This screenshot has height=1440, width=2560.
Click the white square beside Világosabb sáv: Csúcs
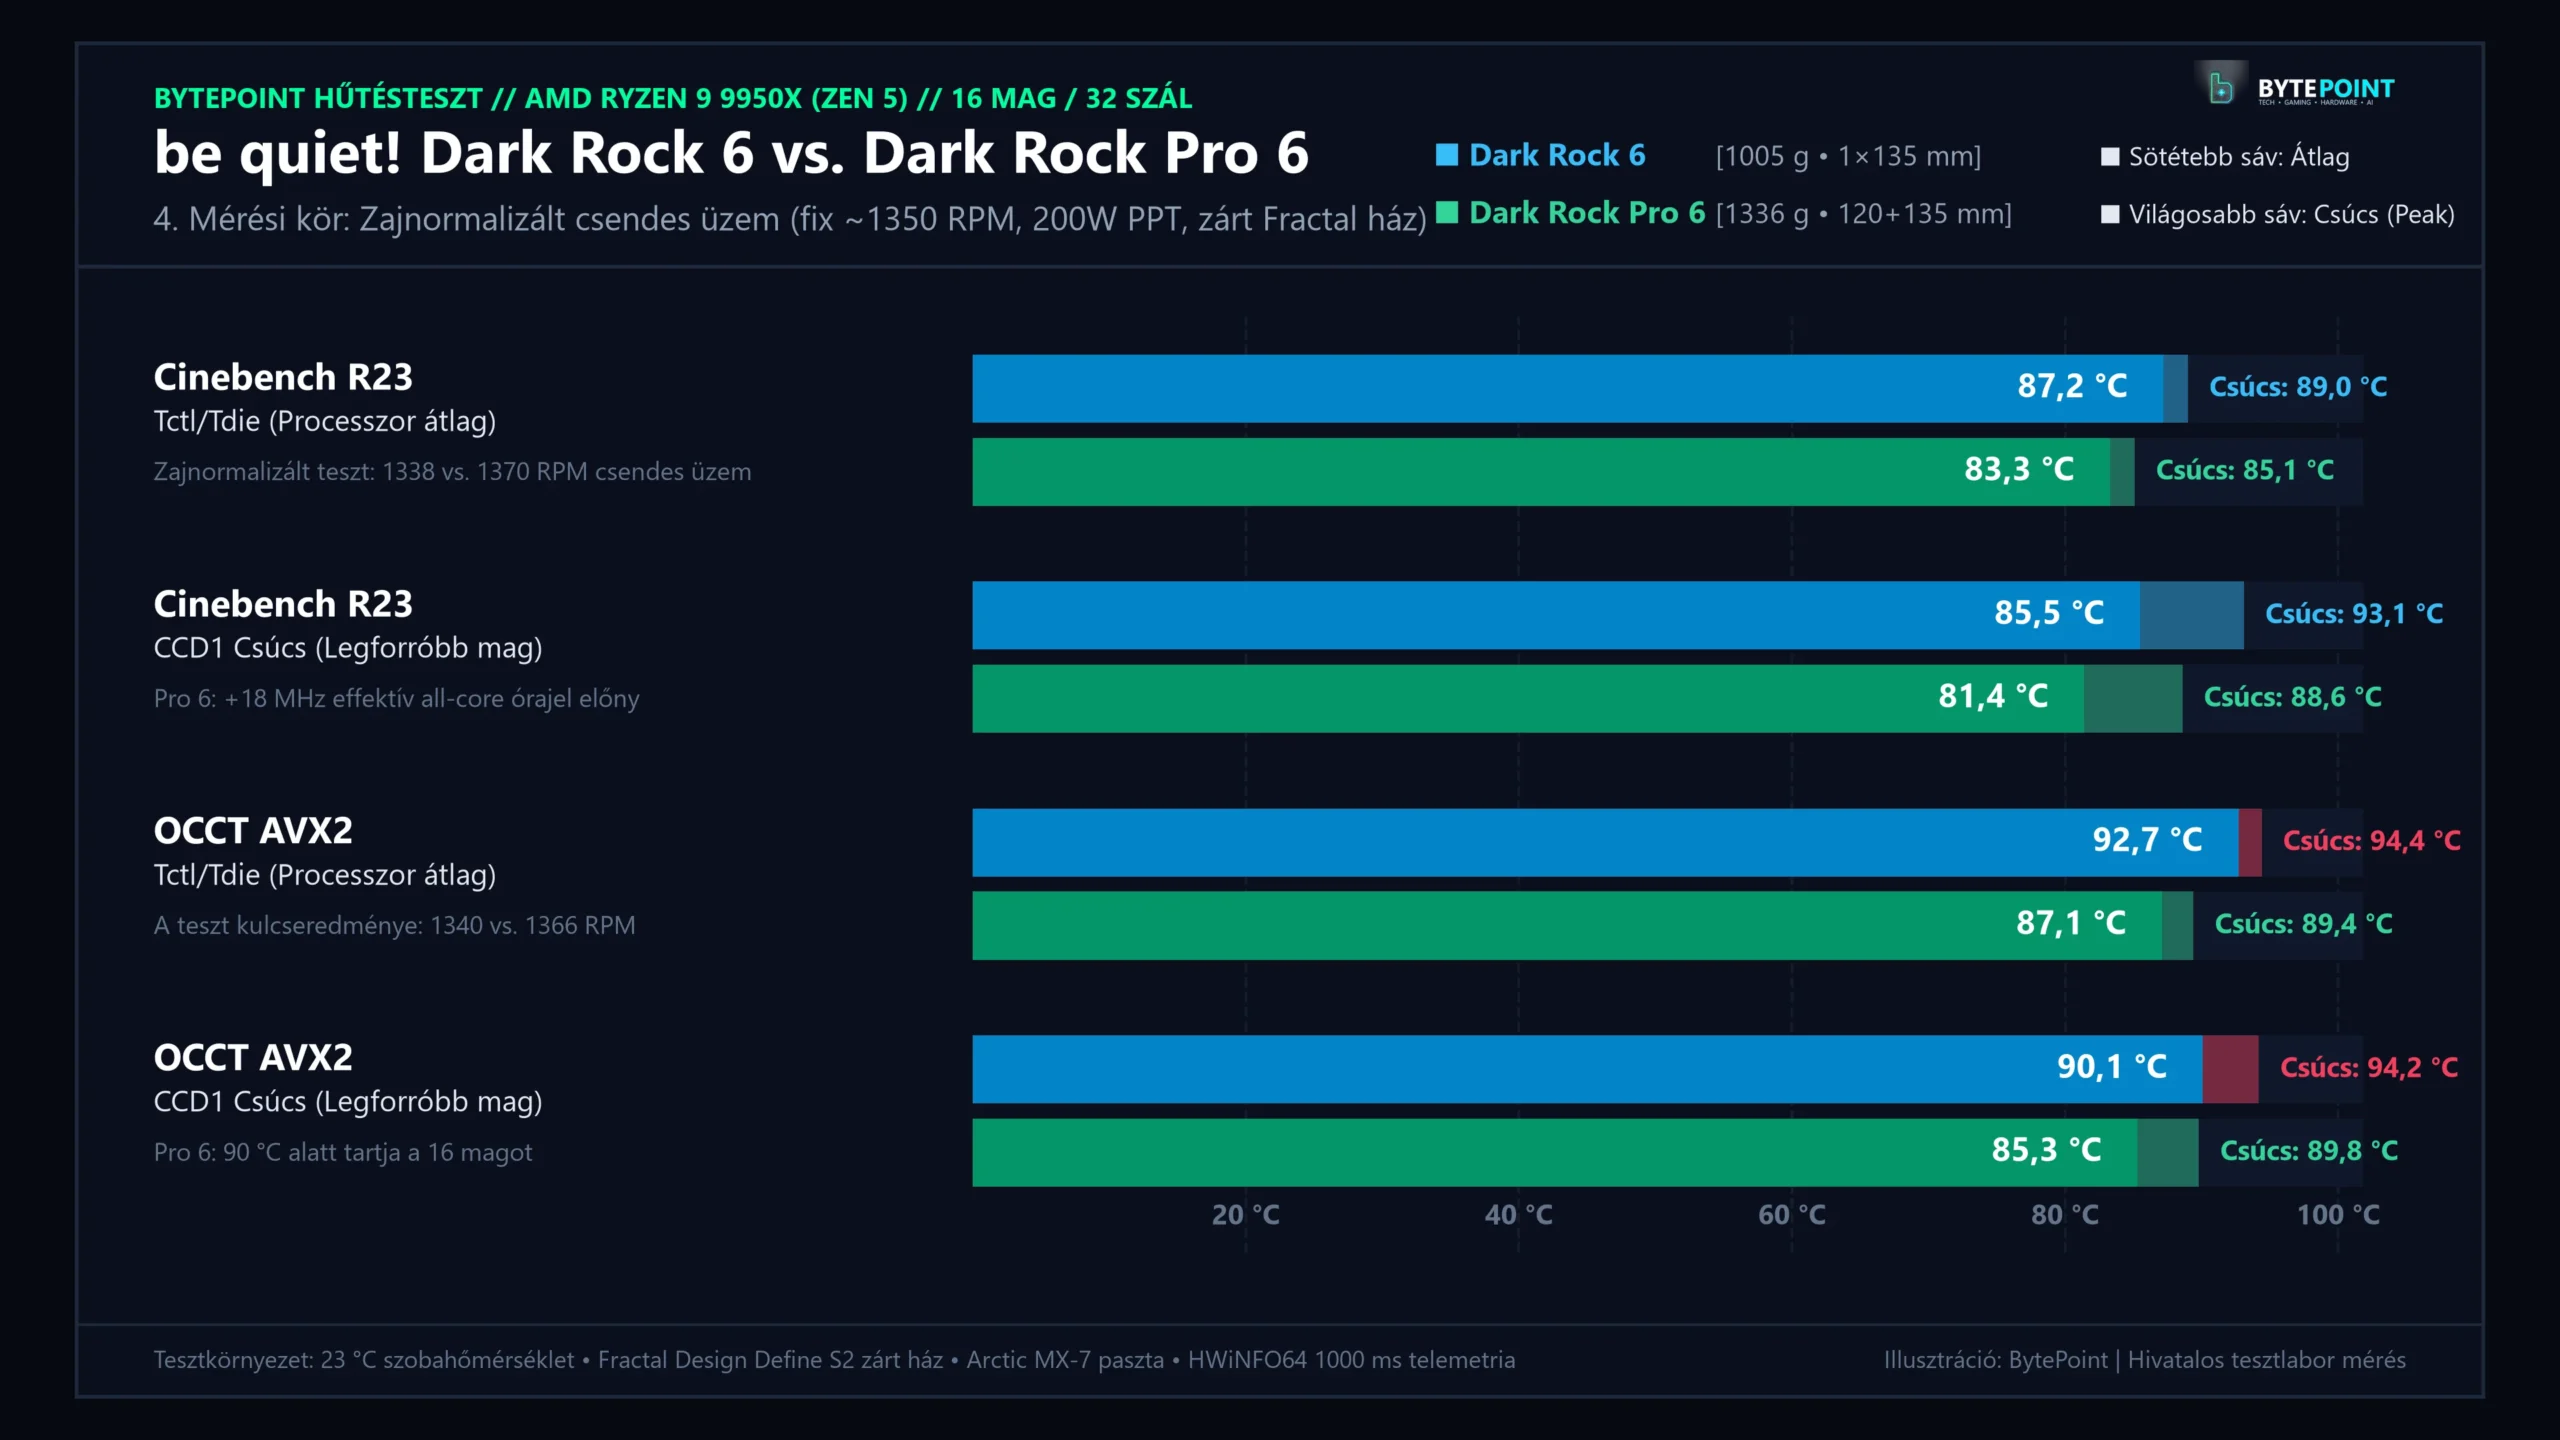[x=2110, y=215]
